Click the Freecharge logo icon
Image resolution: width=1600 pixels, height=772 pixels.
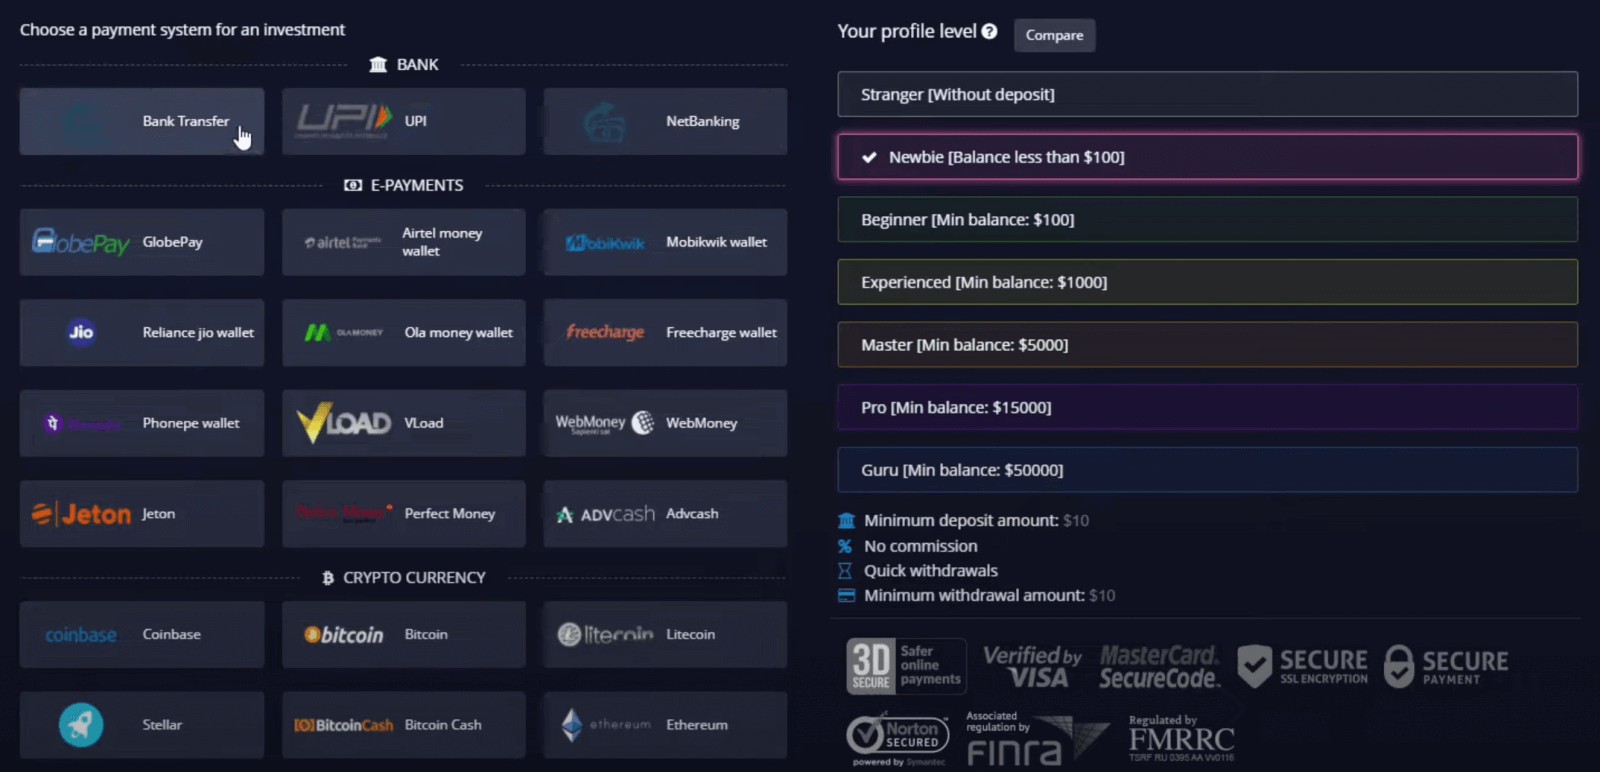tap(605, 332)
